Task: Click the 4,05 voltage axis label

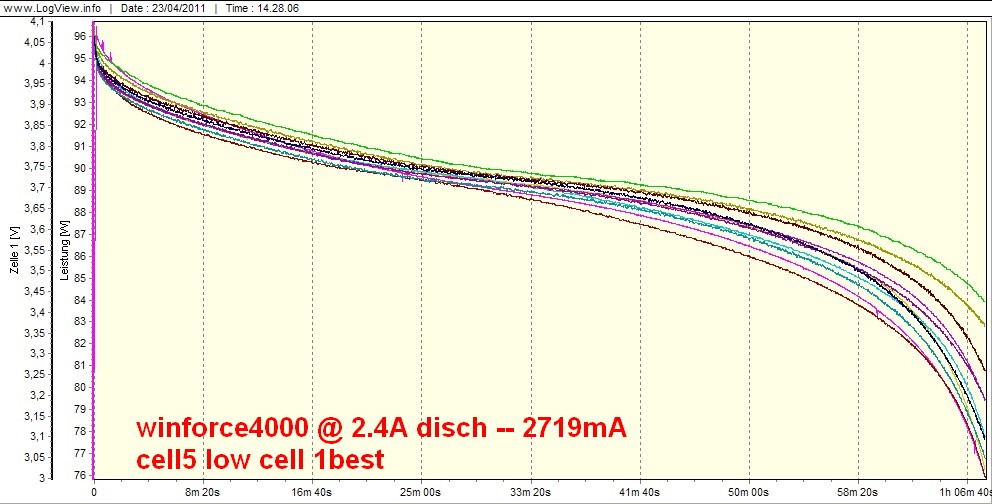Action: 35,42
